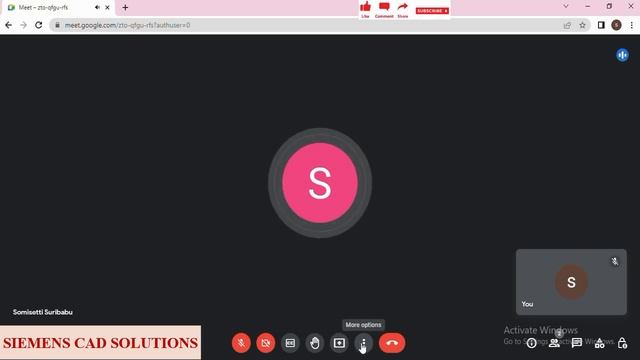The width and height of the screenshot is (640, 360).
Task: Share this page icon in address bar
Action: [567, 25]
